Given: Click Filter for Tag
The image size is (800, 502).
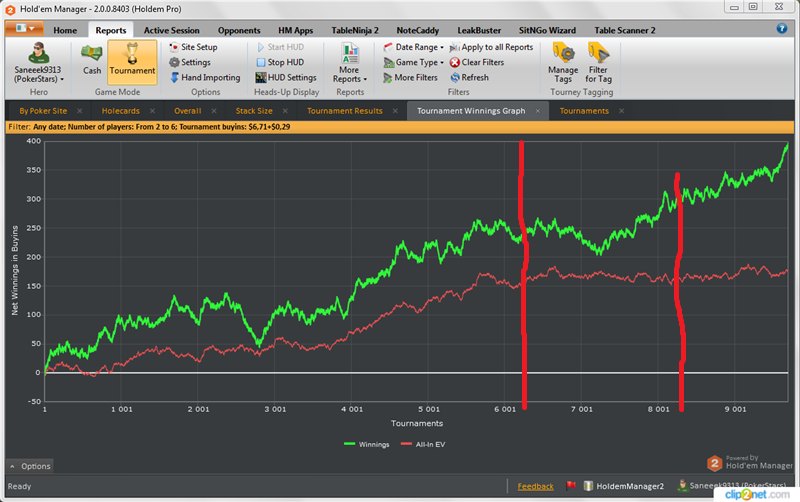Looking at the screenshot, I should [x=598, y=63].
